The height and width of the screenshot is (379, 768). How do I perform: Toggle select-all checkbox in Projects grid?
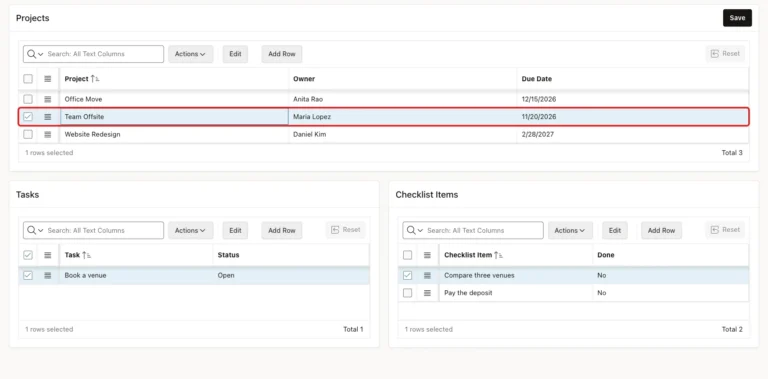[x=28, y=79]
